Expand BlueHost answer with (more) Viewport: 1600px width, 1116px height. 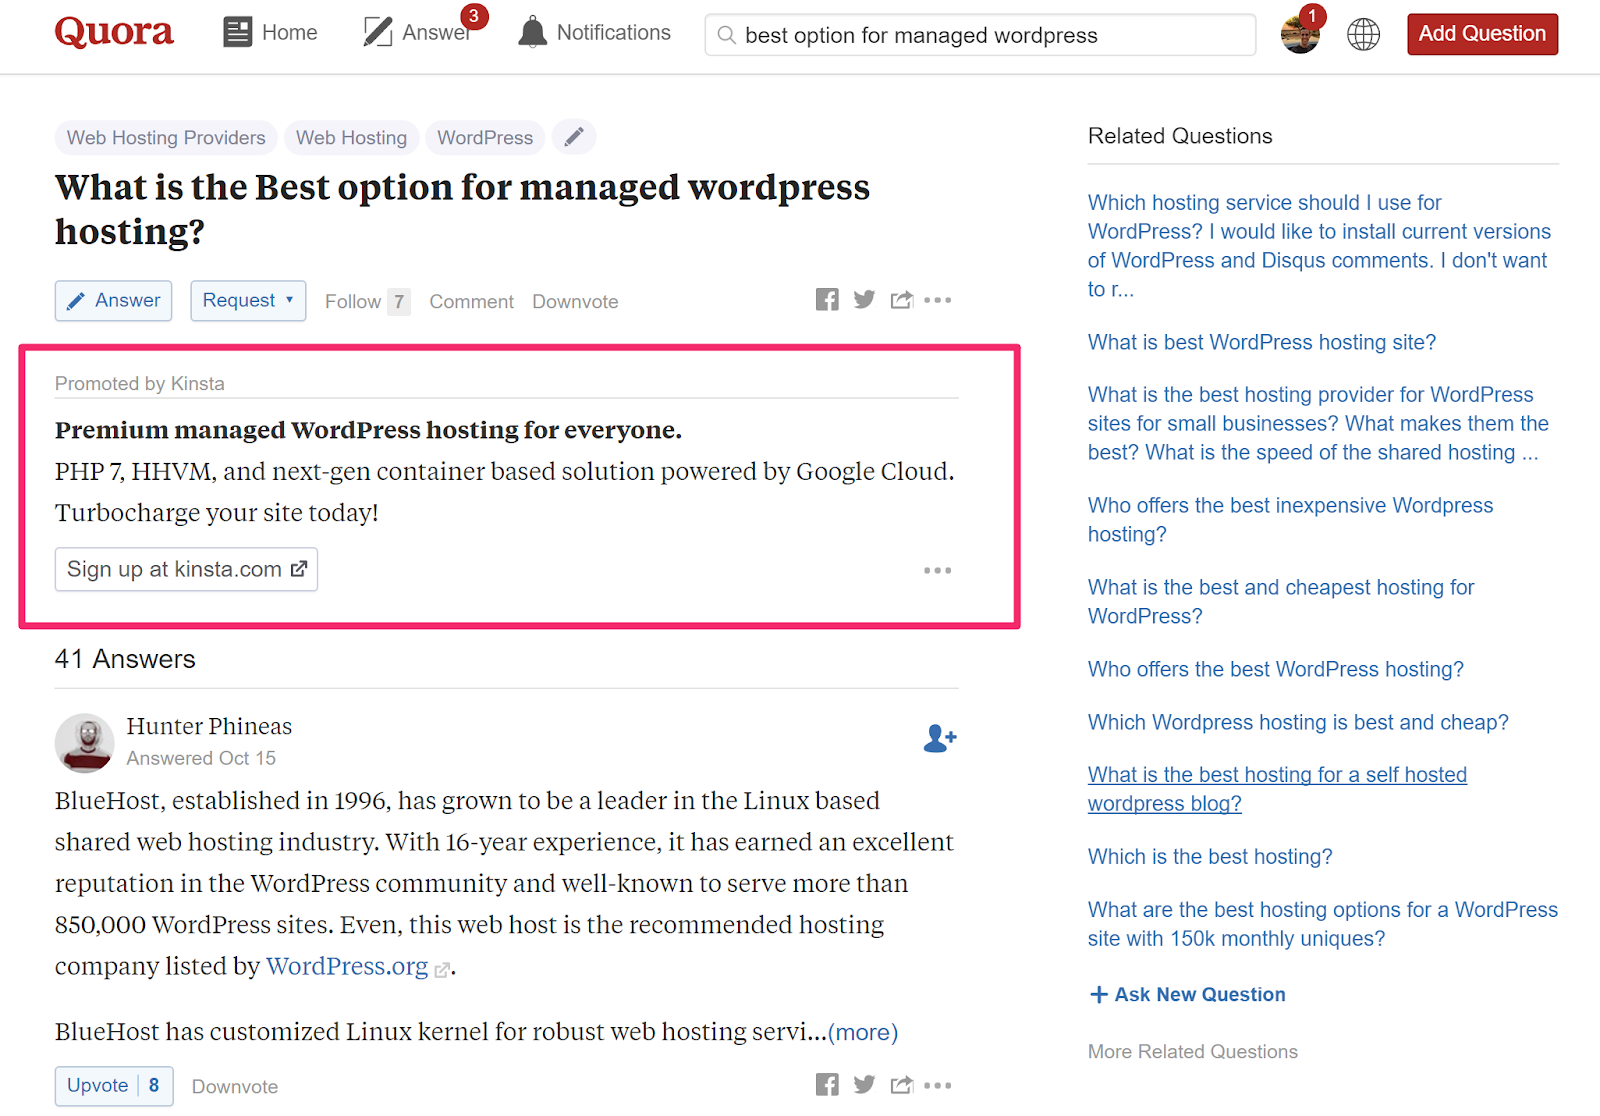[x=863, y=1032]
